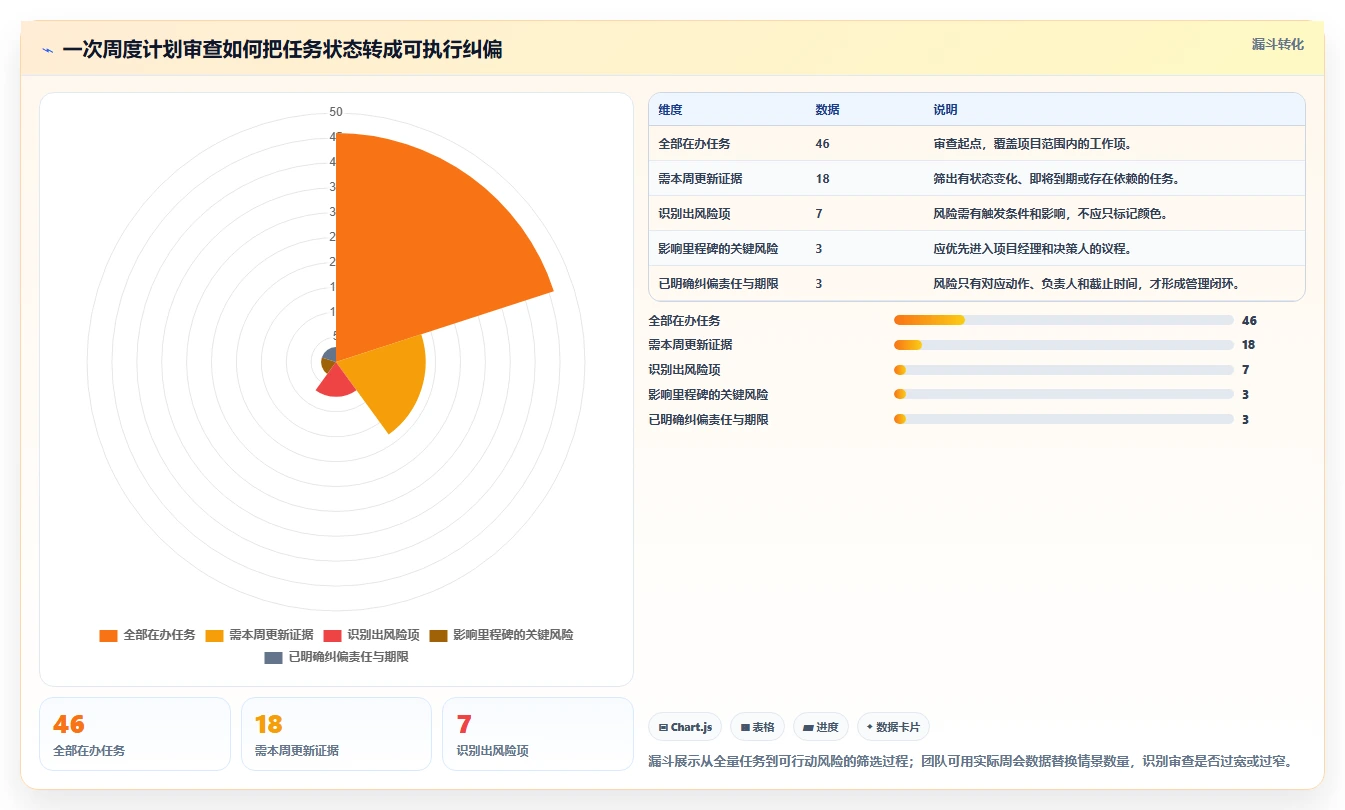The height and width of the screenshot is (810, 1345).
Task: Click the 表格 chip
Action: coord(757,727)
